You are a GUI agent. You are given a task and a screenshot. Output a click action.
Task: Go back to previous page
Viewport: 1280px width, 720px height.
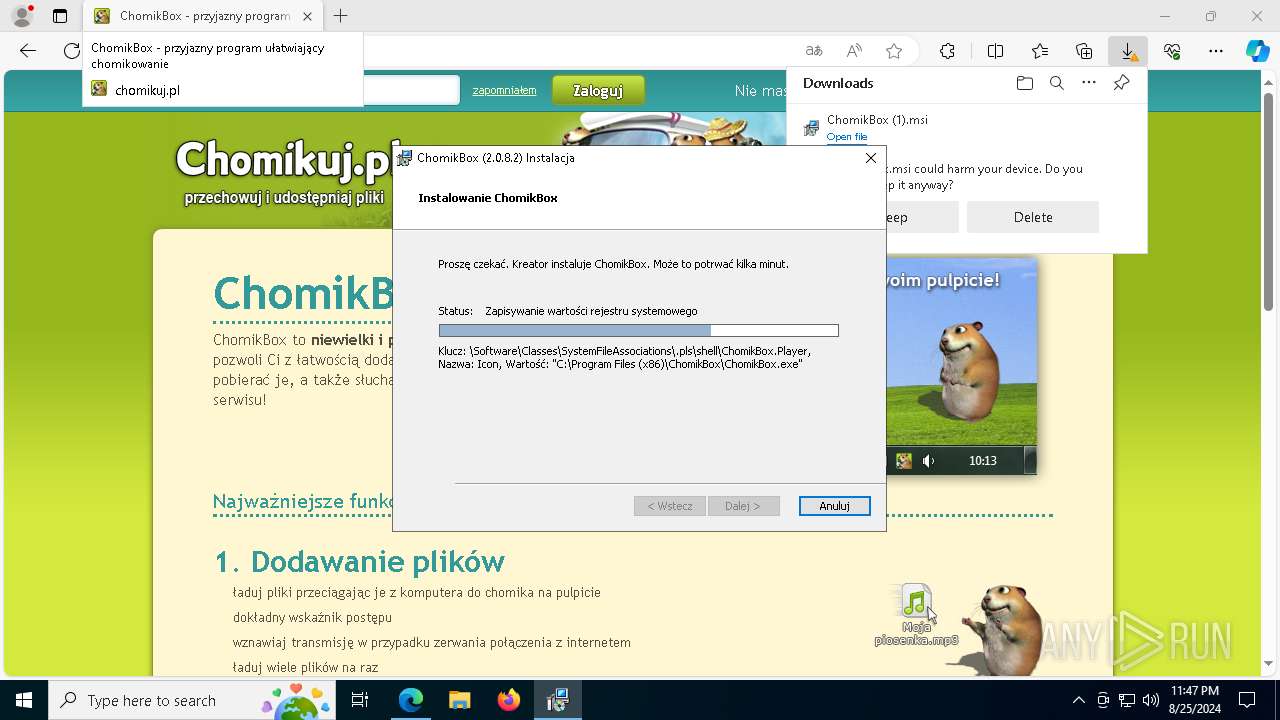pos(28,51)
